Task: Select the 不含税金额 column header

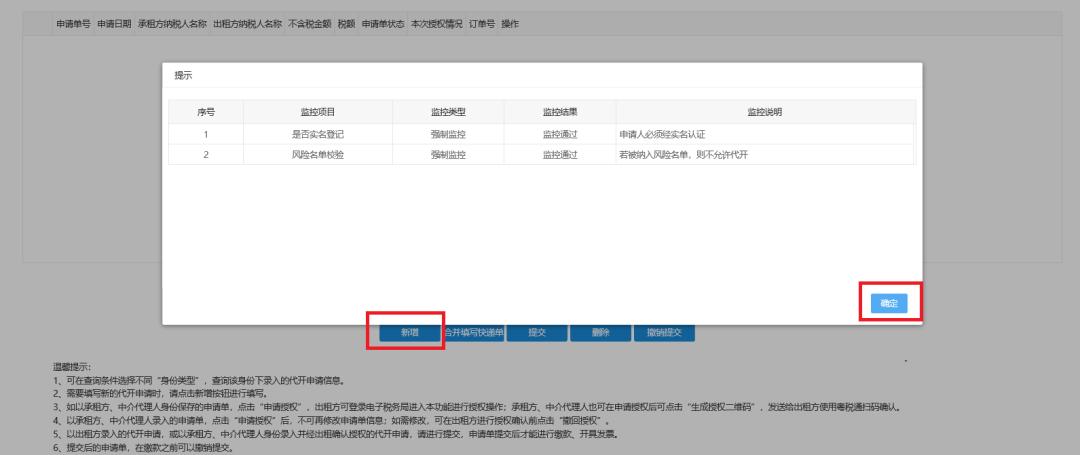Action: click(x=310, y=24)
